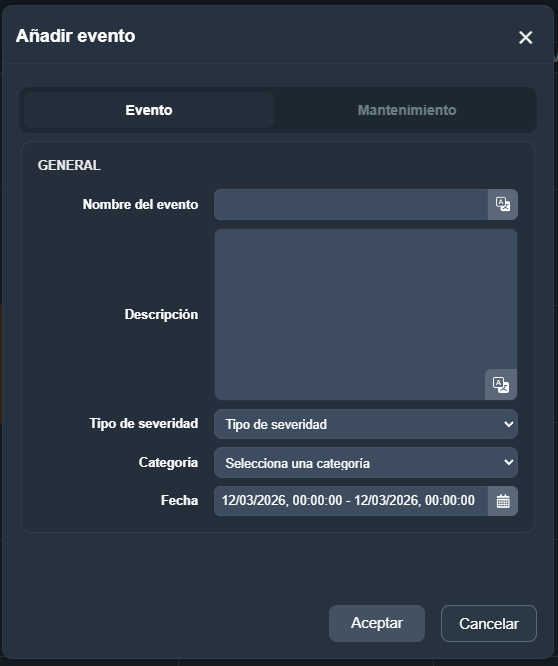This screenshot has height=666, width=558.
Task: Click the Cancelar button
Action: 489,623
